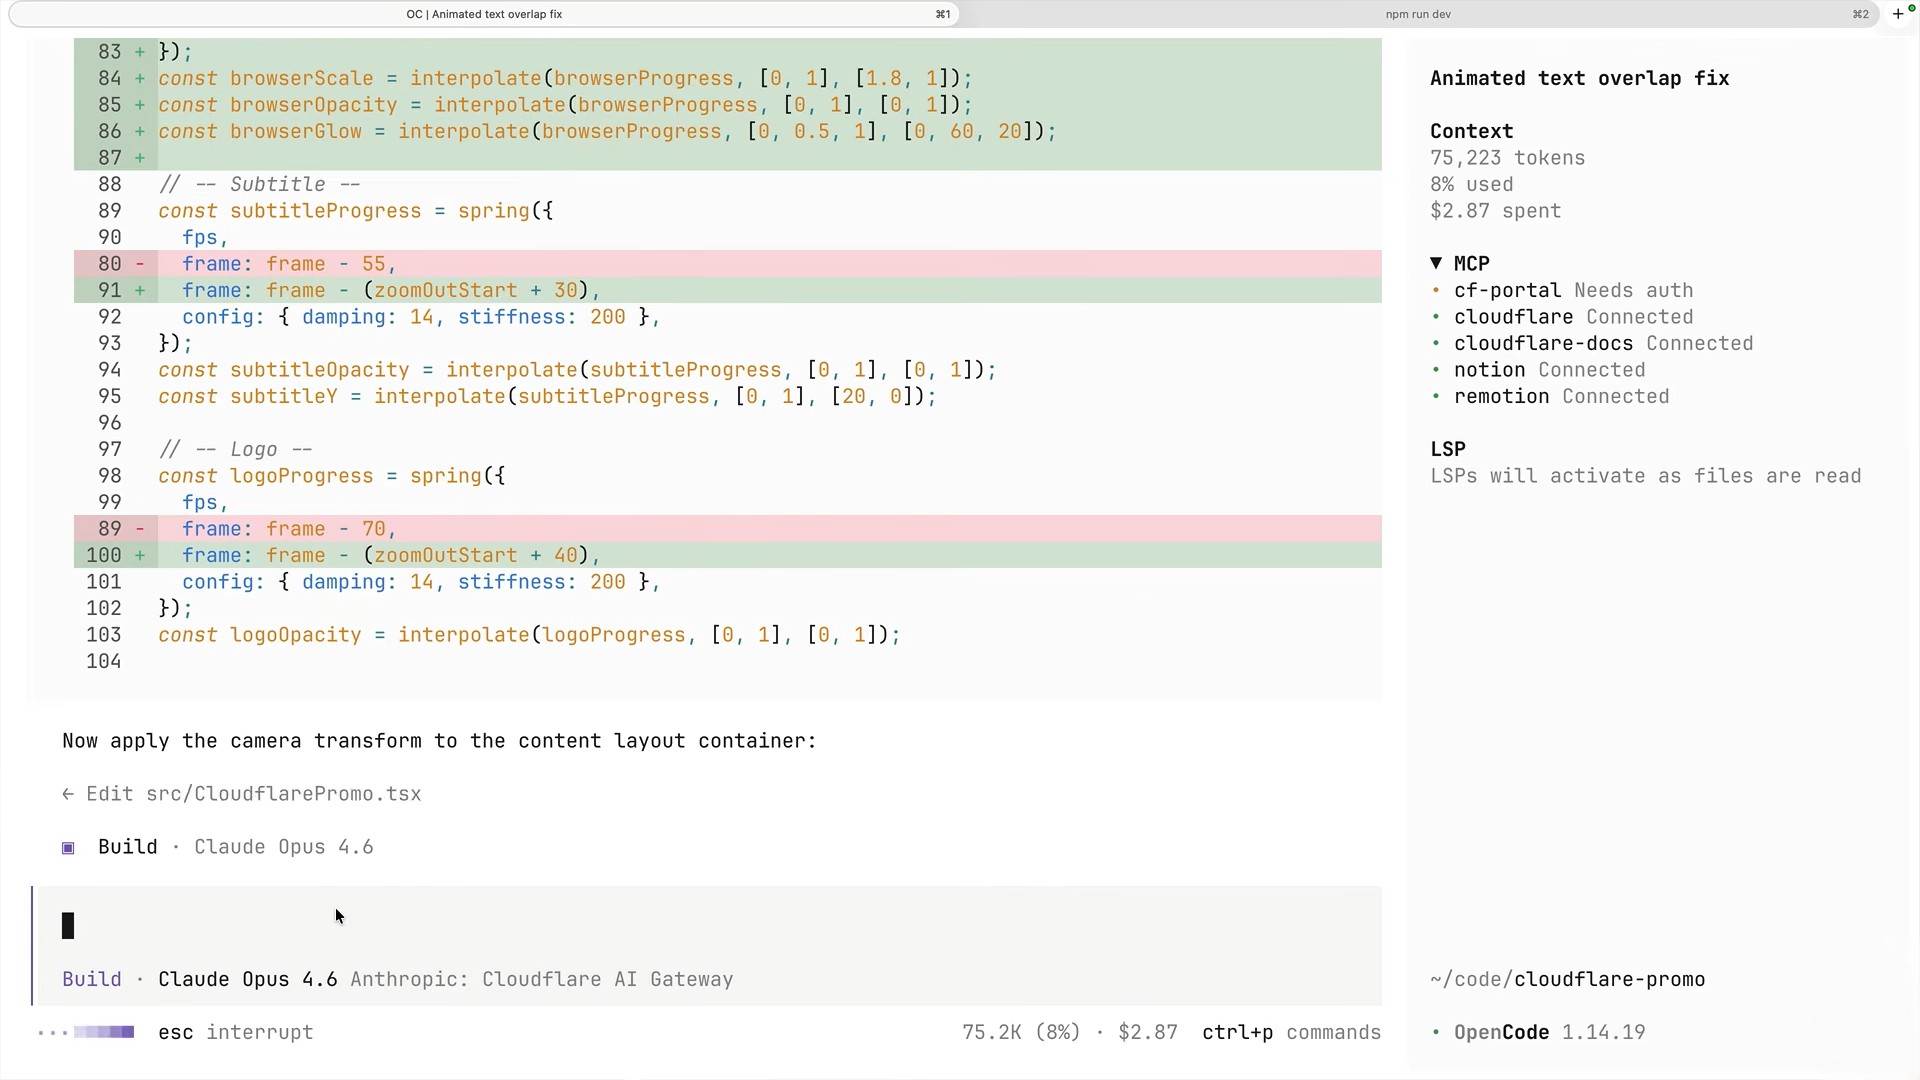The width and height of the screenshot is (1920, 1080).
Task: Collapse the MCP section triangle
Action: [x=1436, y=263]
